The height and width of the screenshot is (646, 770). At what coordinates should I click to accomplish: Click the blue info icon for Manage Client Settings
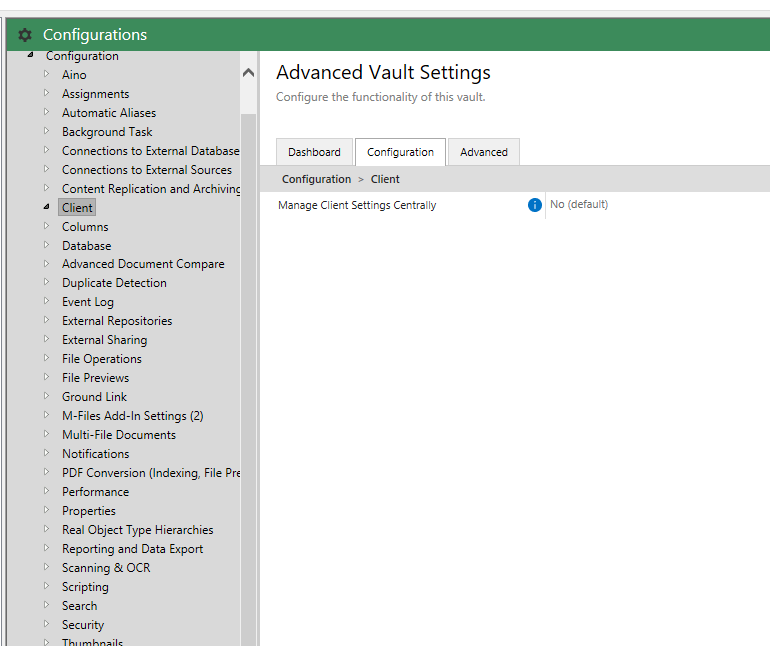(x=534, y=205)
